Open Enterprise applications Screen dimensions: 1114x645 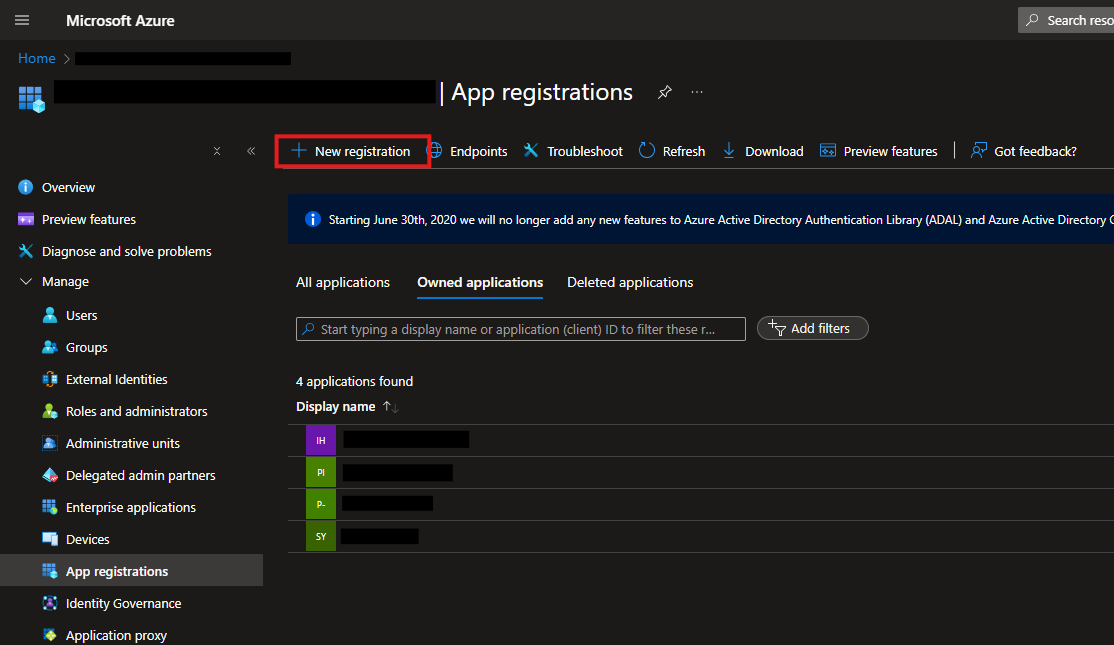(131, 507)
